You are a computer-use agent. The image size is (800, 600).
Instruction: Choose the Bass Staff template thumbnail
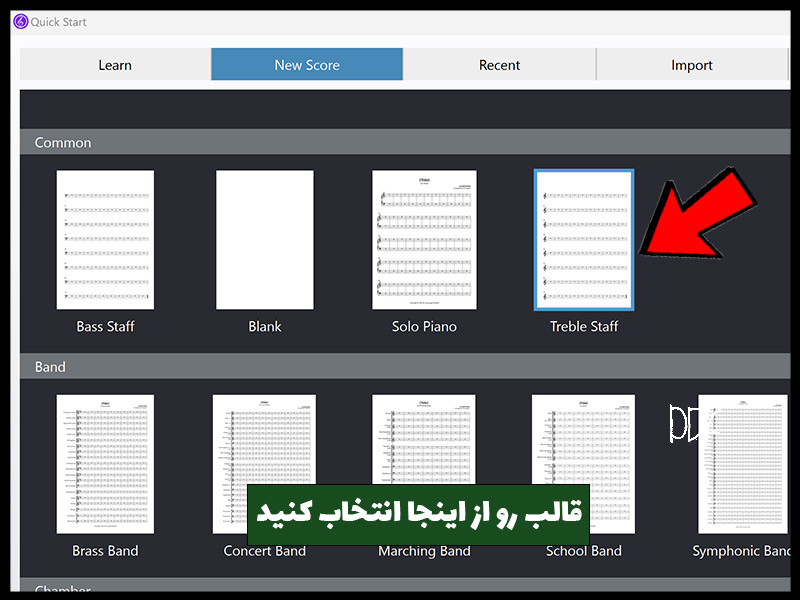tap(105, 239)
